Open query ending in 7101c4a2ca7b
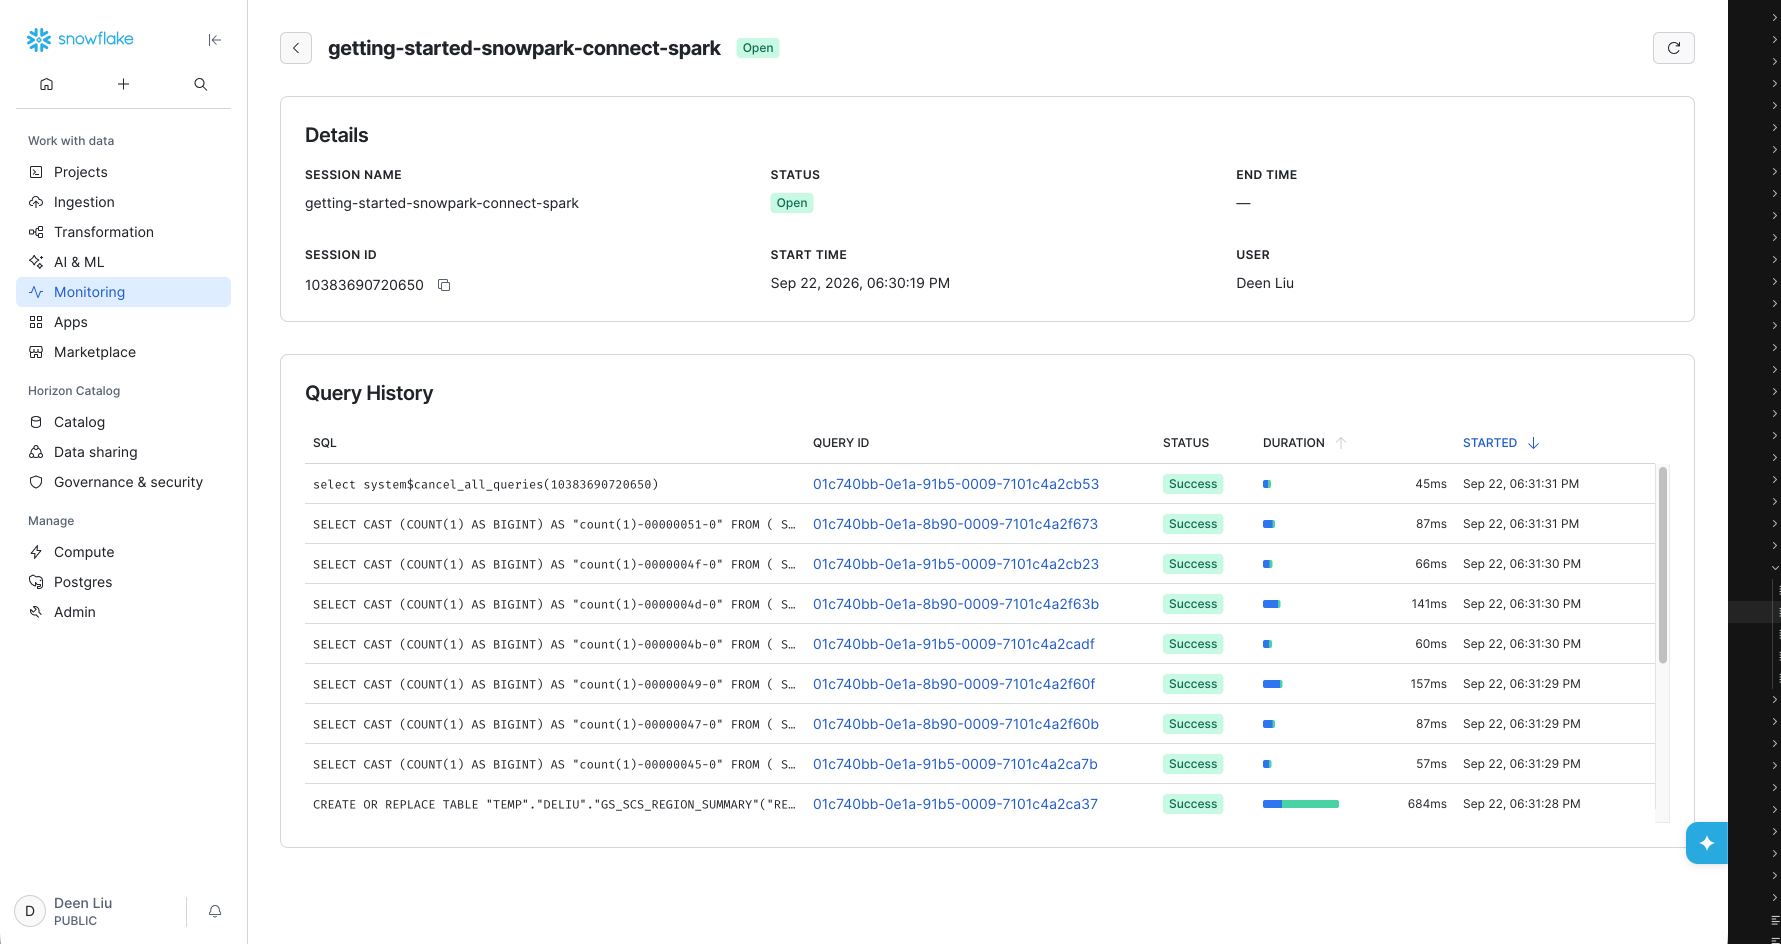The image size is (1781, 944). coord(955,764)
